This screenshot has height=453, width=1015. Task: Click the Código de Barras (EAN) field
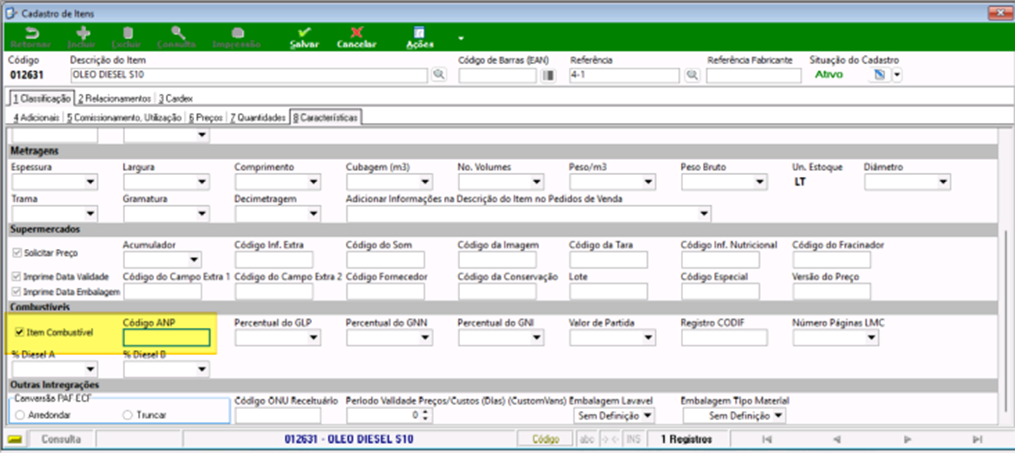[x=498, y=76]
